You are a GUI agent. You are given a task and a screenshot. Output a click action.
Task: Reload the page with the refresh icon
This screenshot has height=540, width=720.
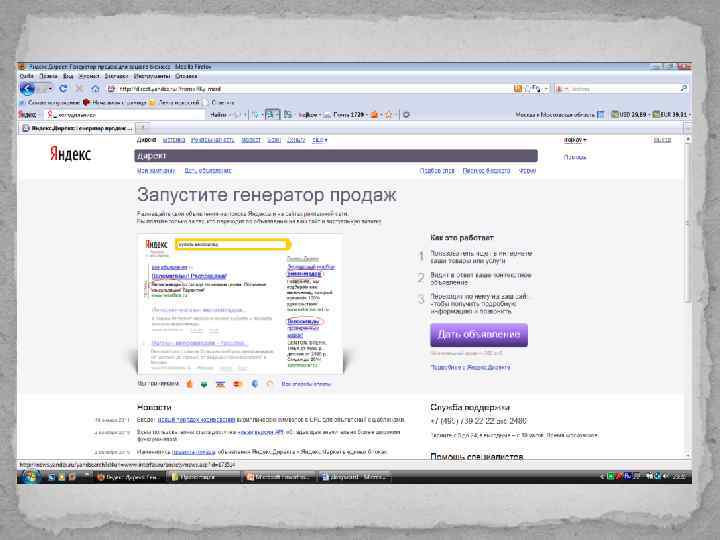[63, 88]
